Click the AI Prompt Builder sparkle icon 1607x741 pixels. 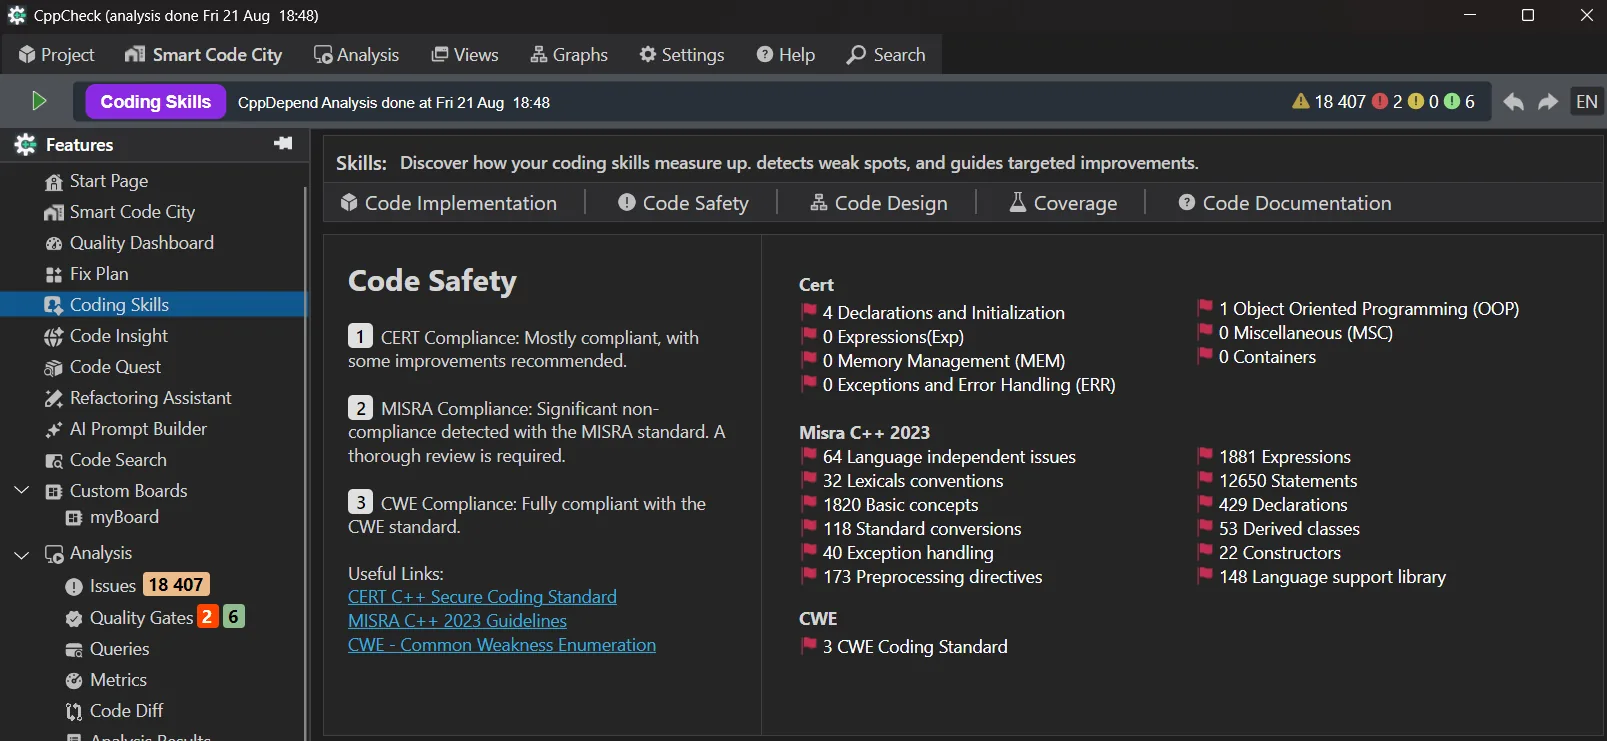pyautogui.click(x=54, y=430)
